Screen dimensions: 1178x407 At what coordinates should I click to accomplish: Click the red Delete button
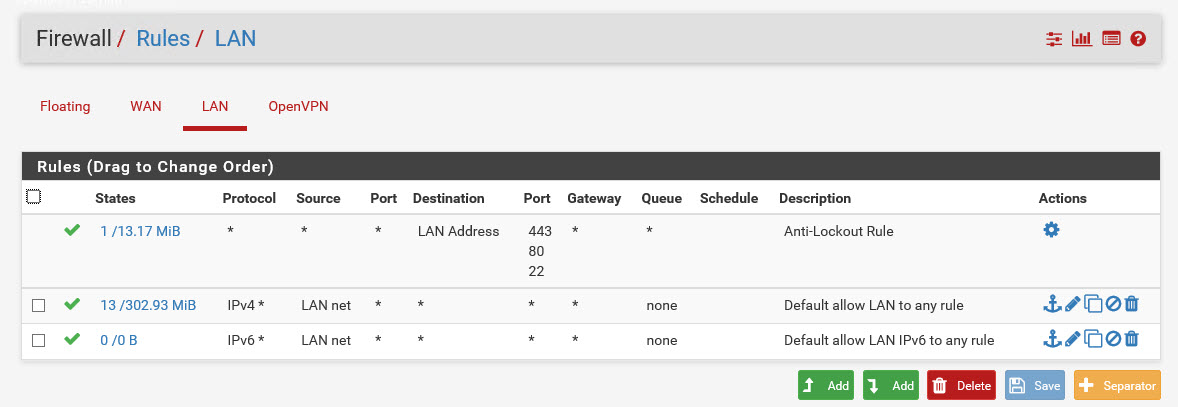(x=961, y=385)
